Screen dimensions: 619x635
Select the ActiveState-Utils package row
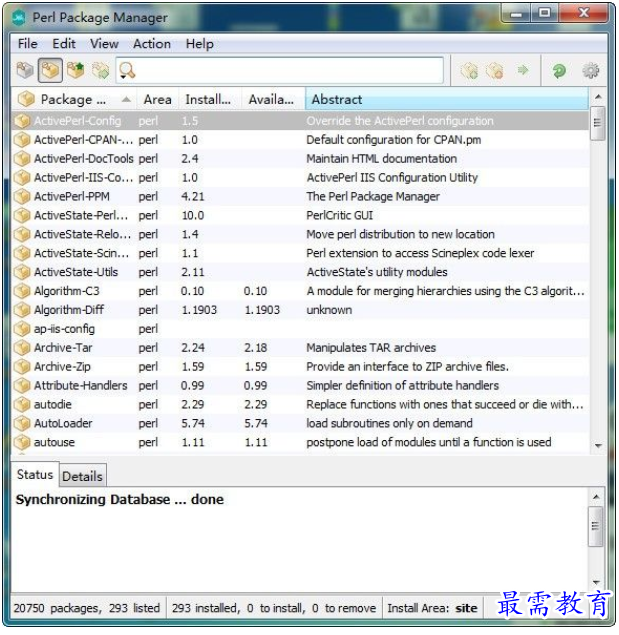click(300, 272)
